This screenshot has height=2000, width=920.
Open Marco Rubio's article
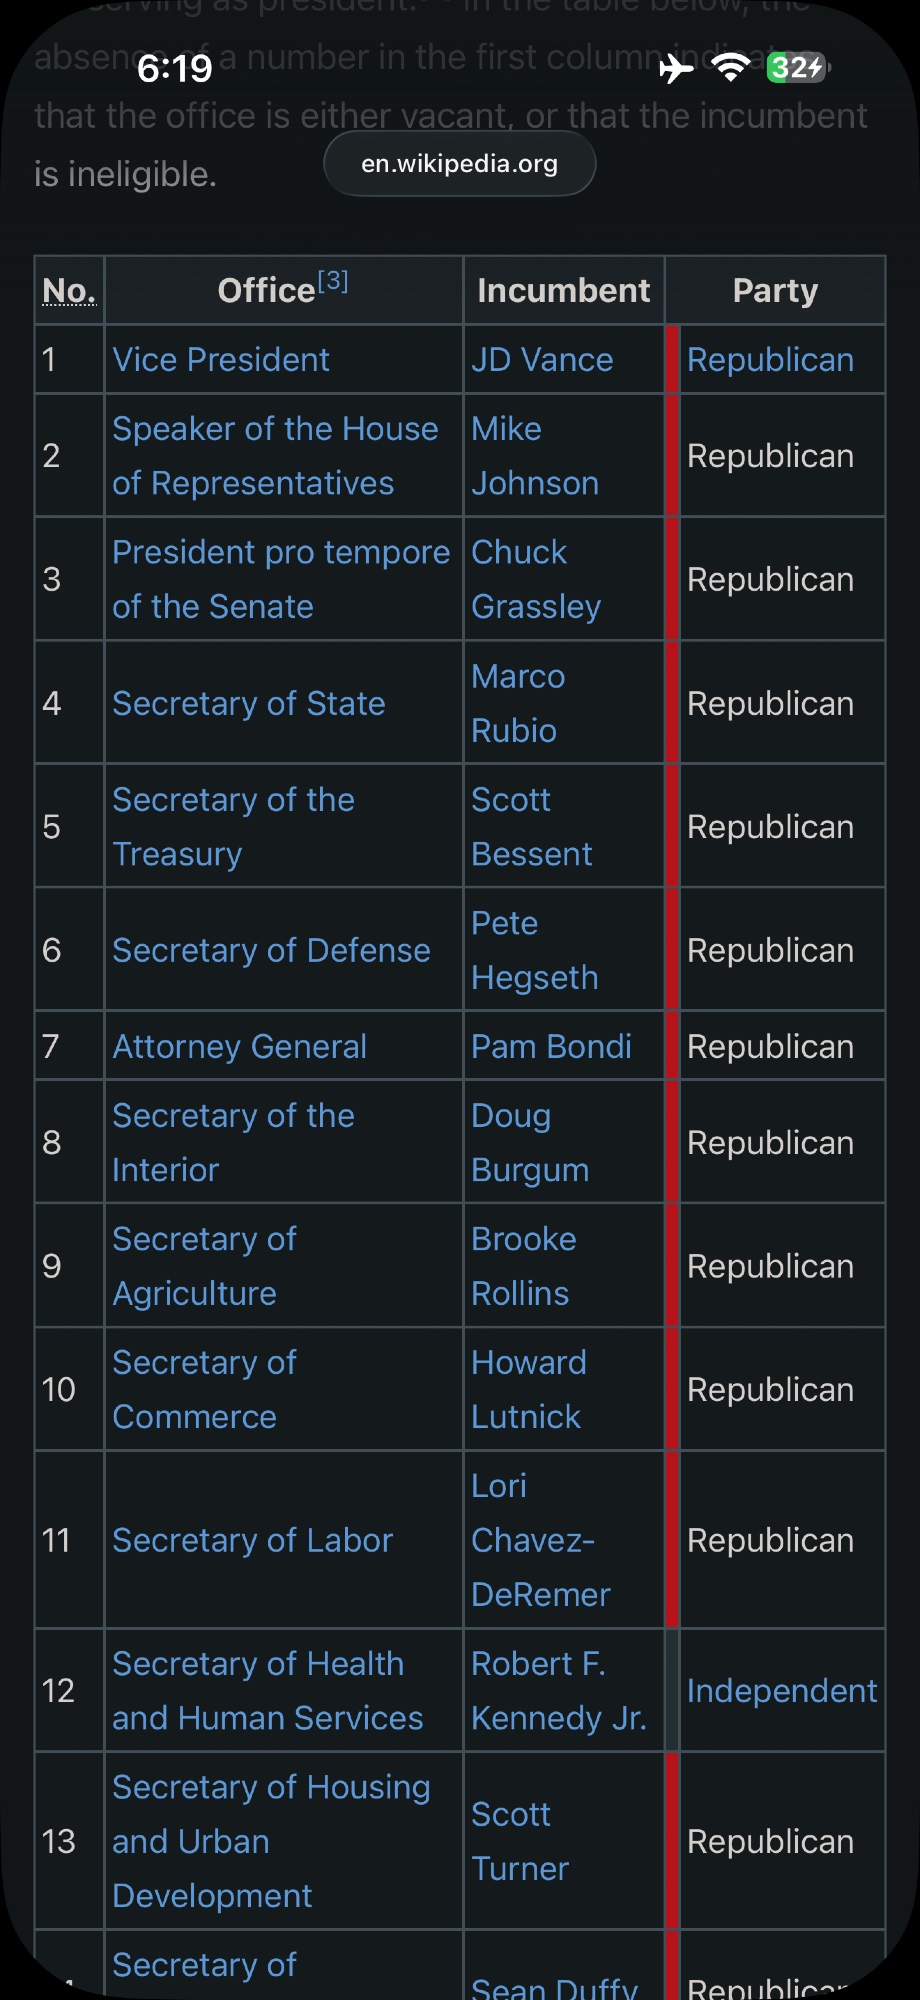(518, 704)
